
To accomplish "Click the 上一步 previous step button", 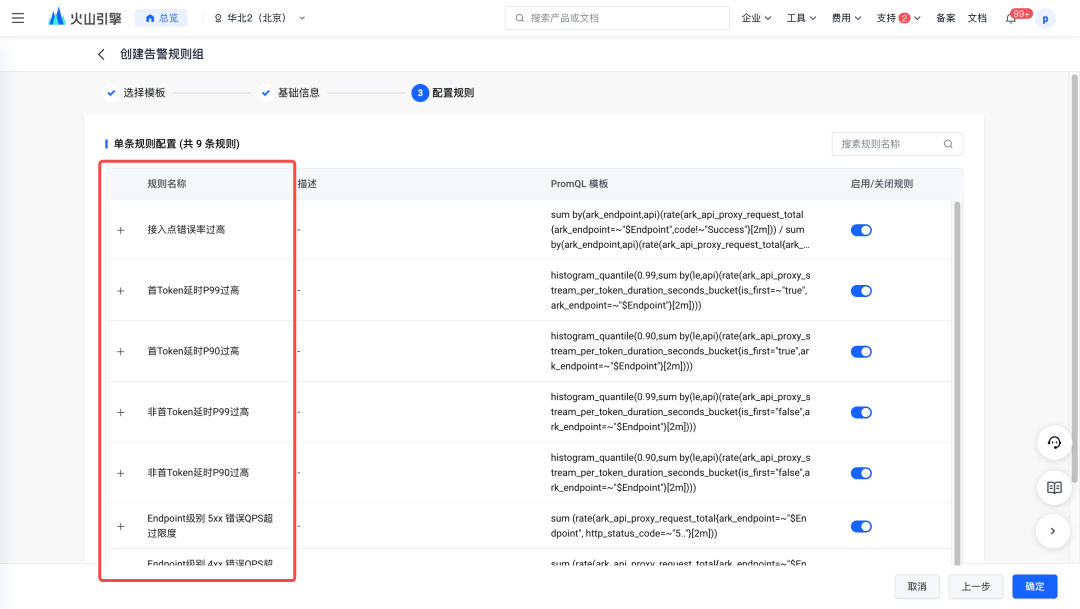I will click(x=976, y=586).
